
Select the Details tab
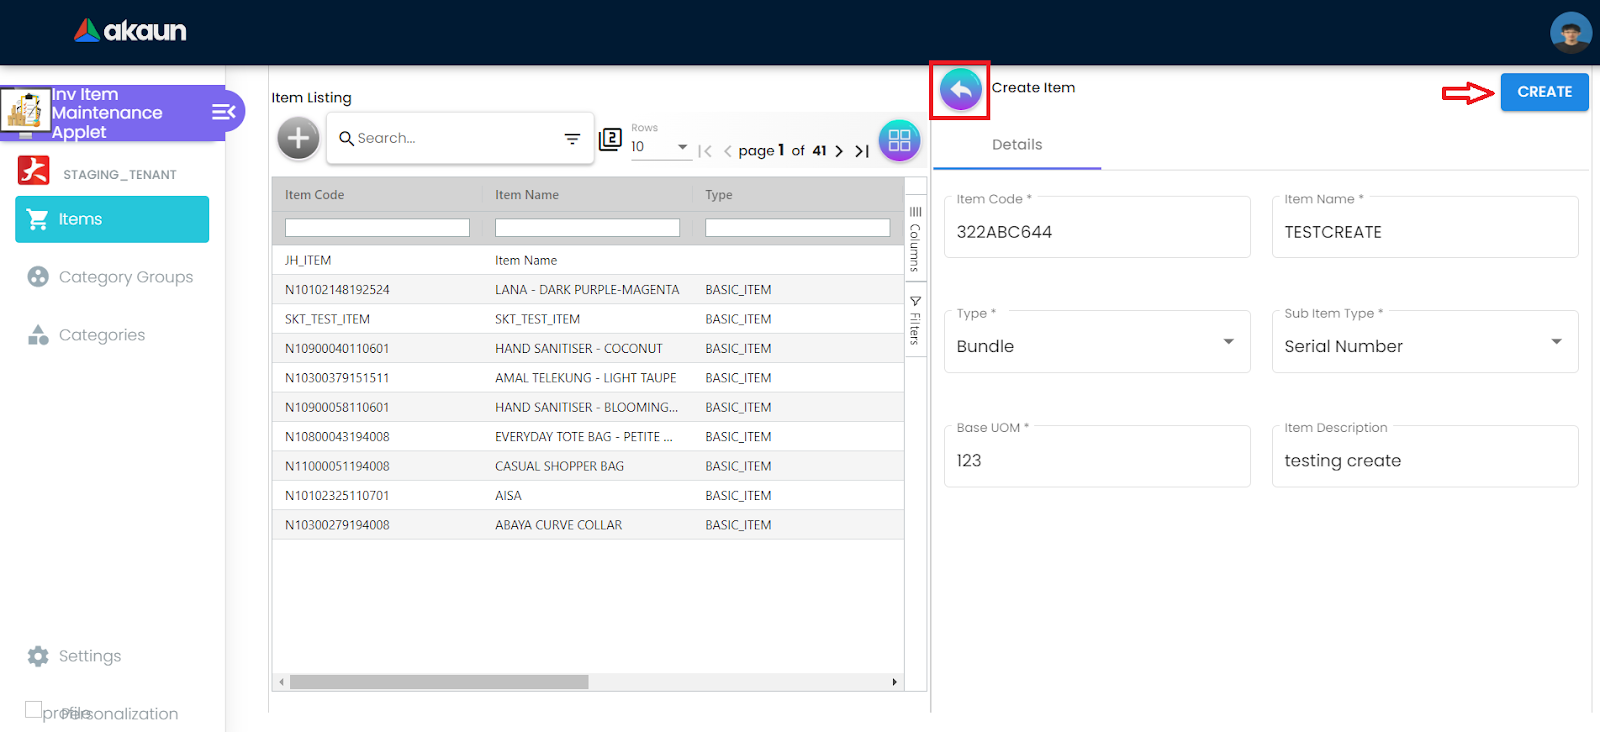[x=1017, y=145]
